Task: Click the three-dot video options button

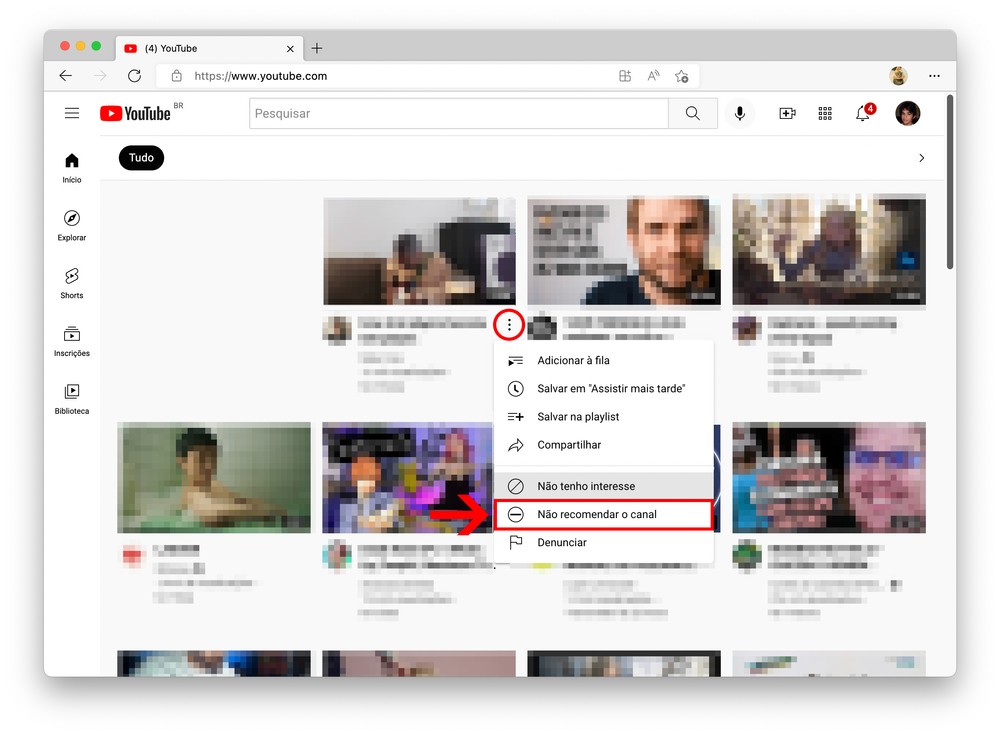Action: coord(510,324)
